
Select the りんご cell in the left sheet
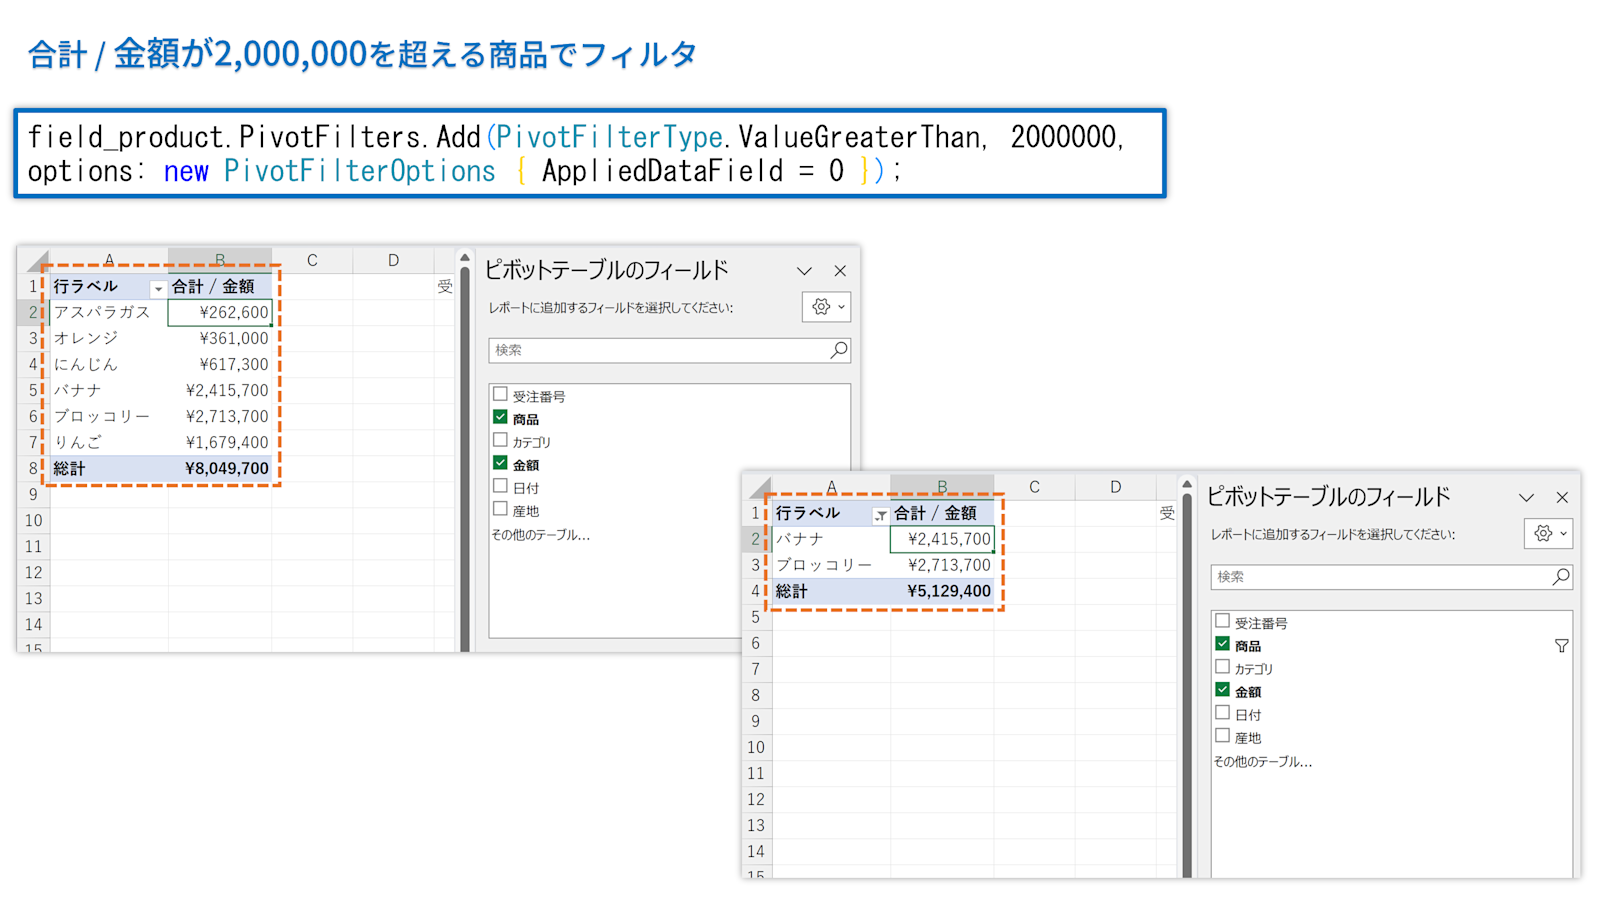click(109, 443)
